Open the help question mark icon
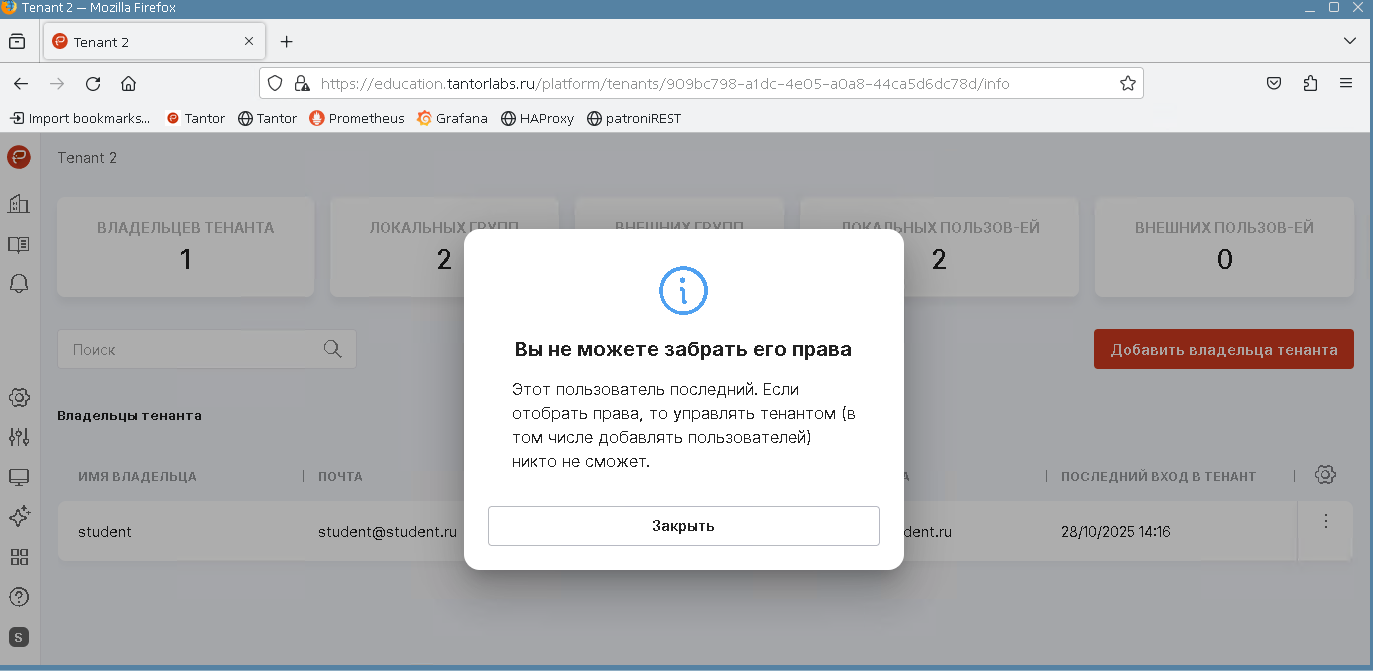 coord(19,597)
